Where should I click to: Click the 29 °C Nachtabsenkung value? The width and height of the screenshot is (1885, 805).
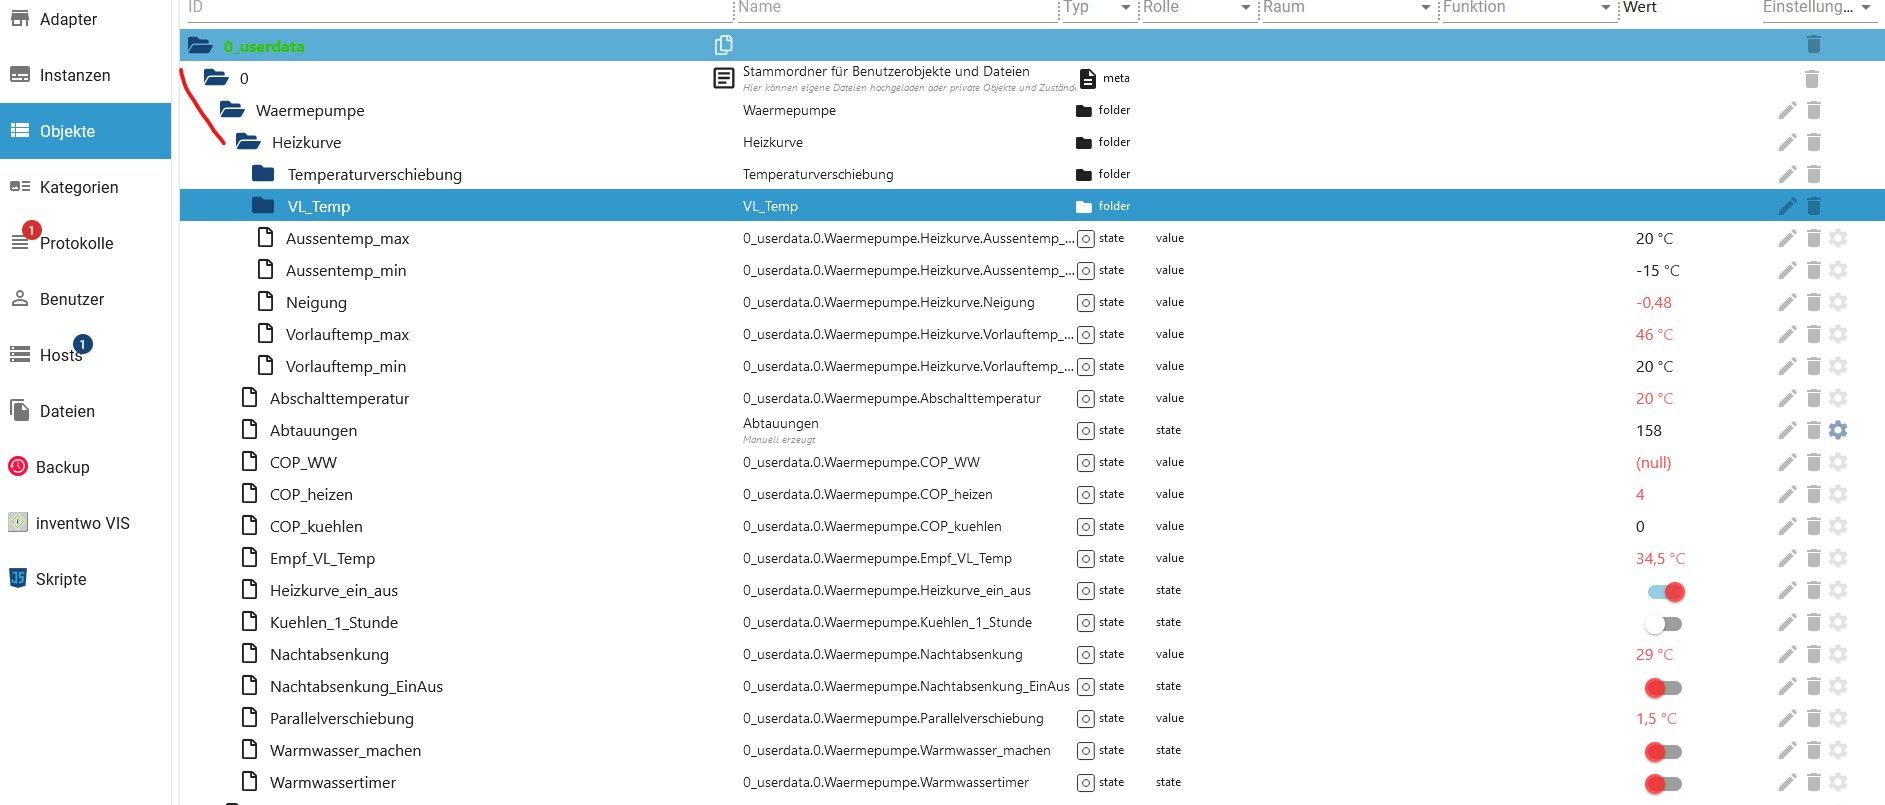[1654, 654]
